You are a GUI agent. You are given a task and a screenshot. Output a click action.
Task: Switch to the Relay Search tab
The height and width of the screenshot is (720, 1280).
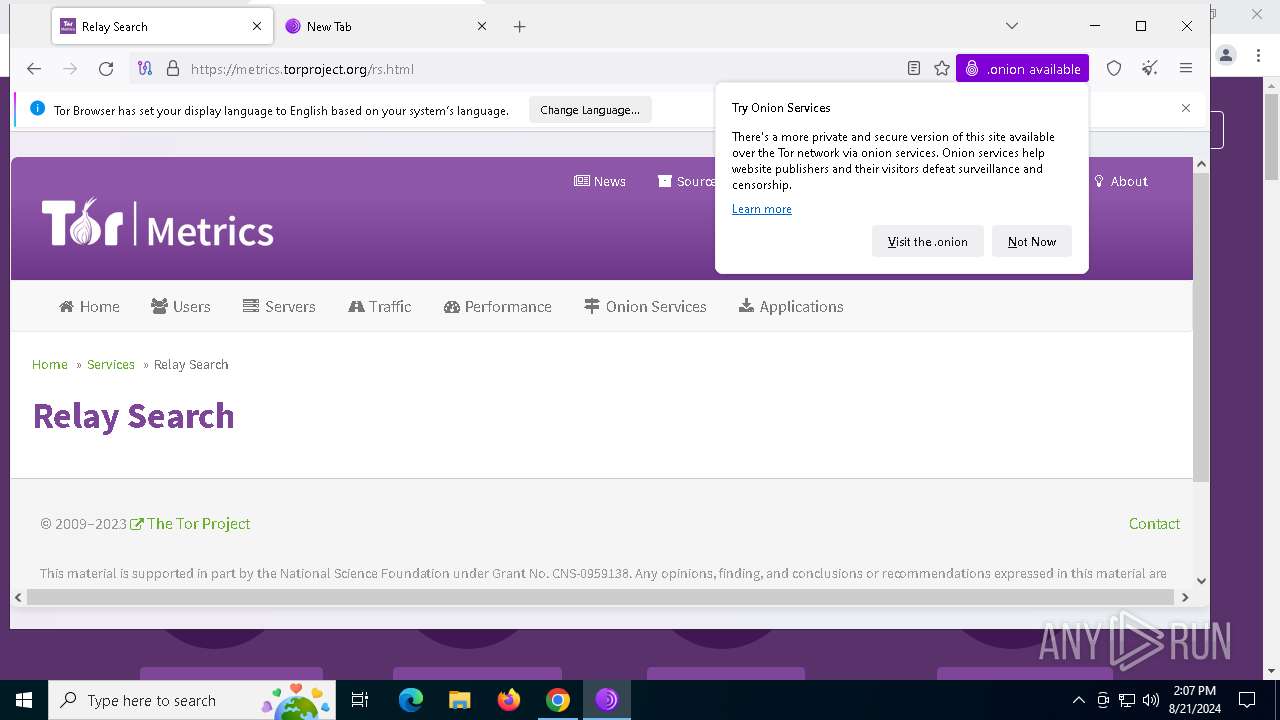[x=162, y=27]
